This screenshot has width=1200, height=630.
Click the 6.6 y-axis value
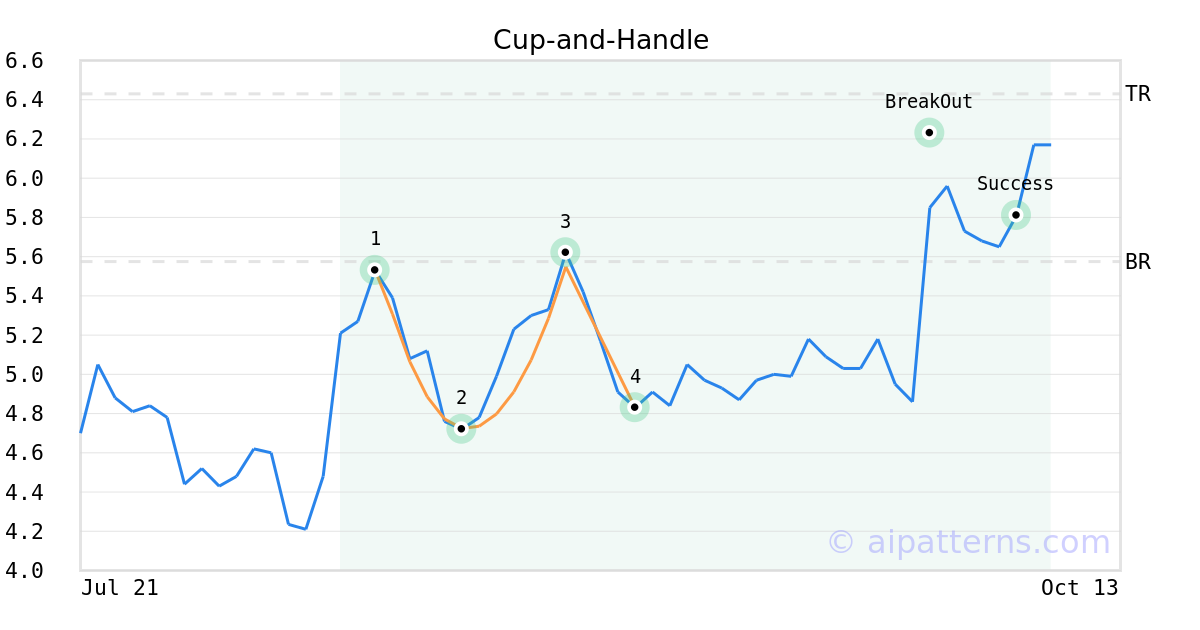pos(24,61)
